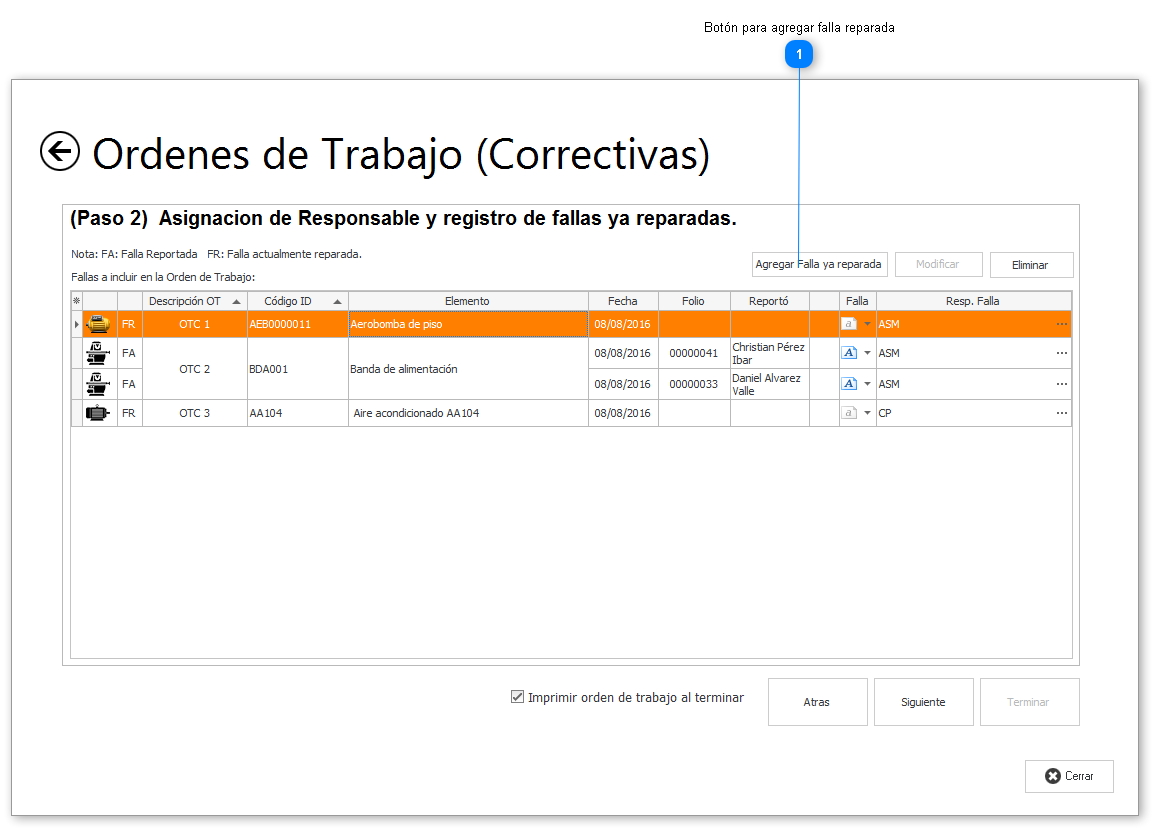Toggle Imprimir orden de trabajo al terminar checkbox

[517, 697]
